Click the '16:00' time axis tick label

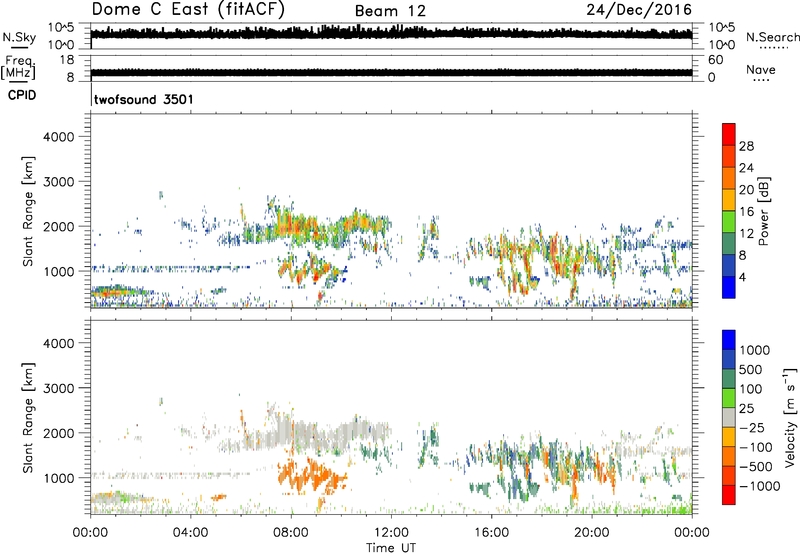(491, 533)
